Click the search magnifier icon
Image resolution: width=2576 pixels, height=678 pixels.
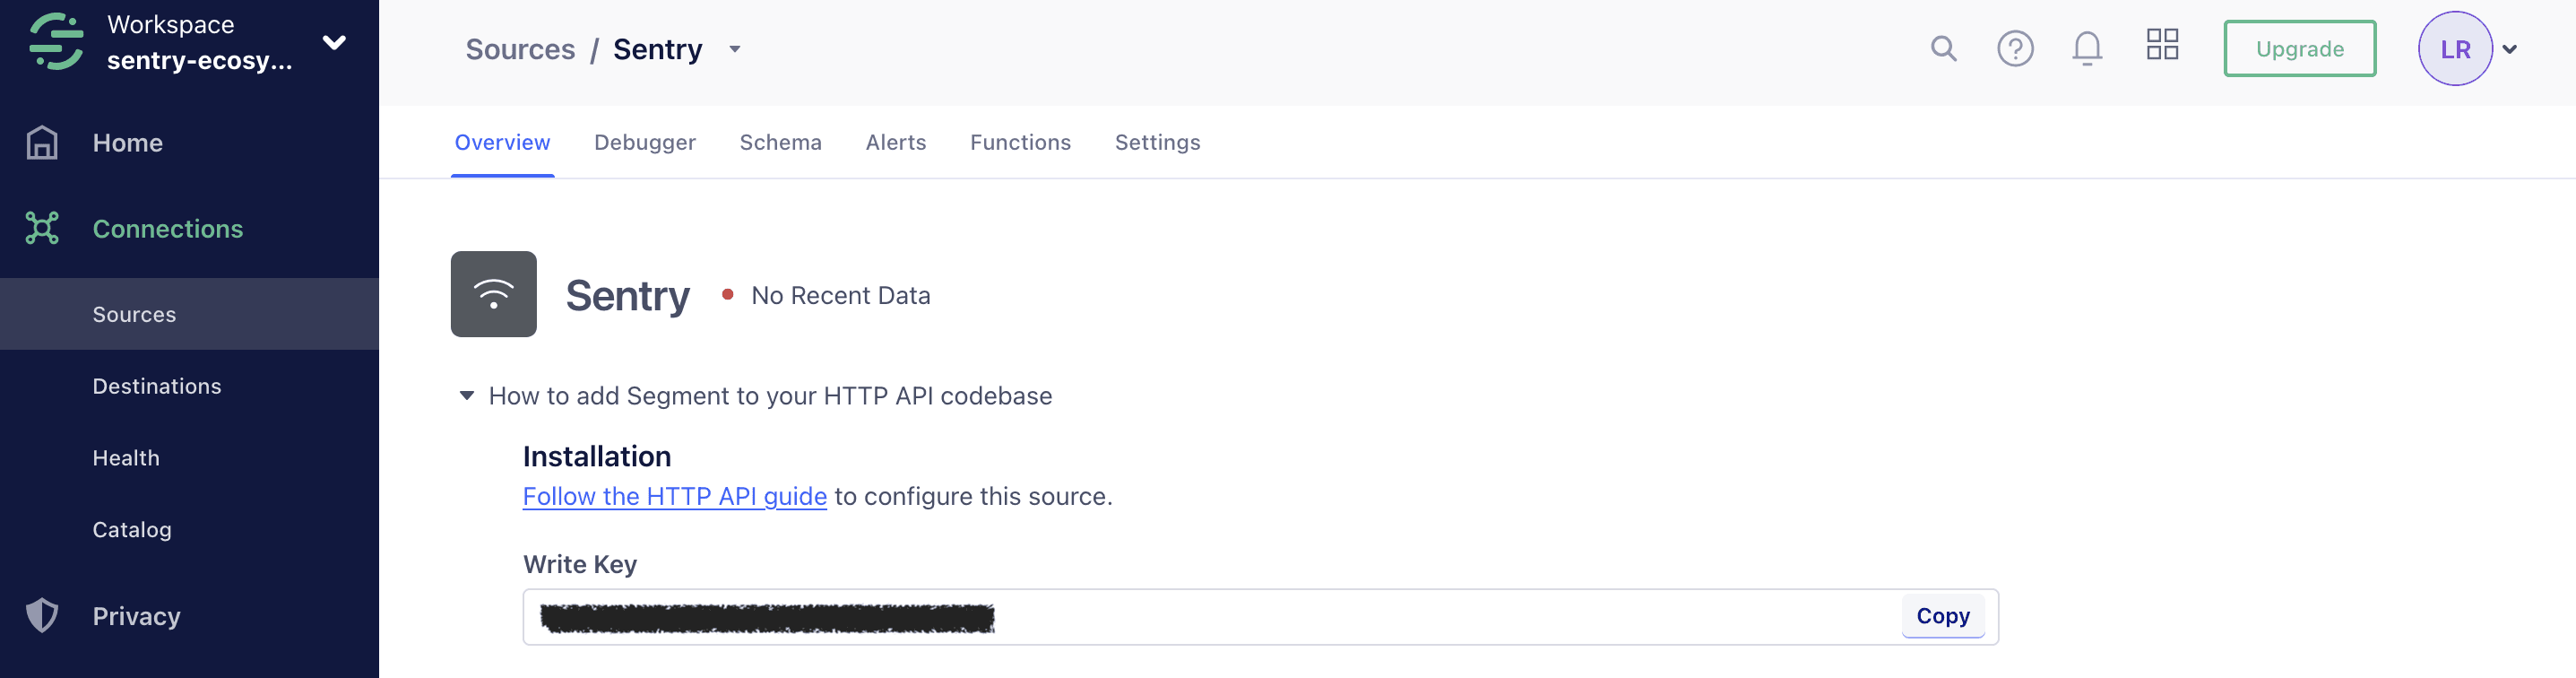point(1943,48)
